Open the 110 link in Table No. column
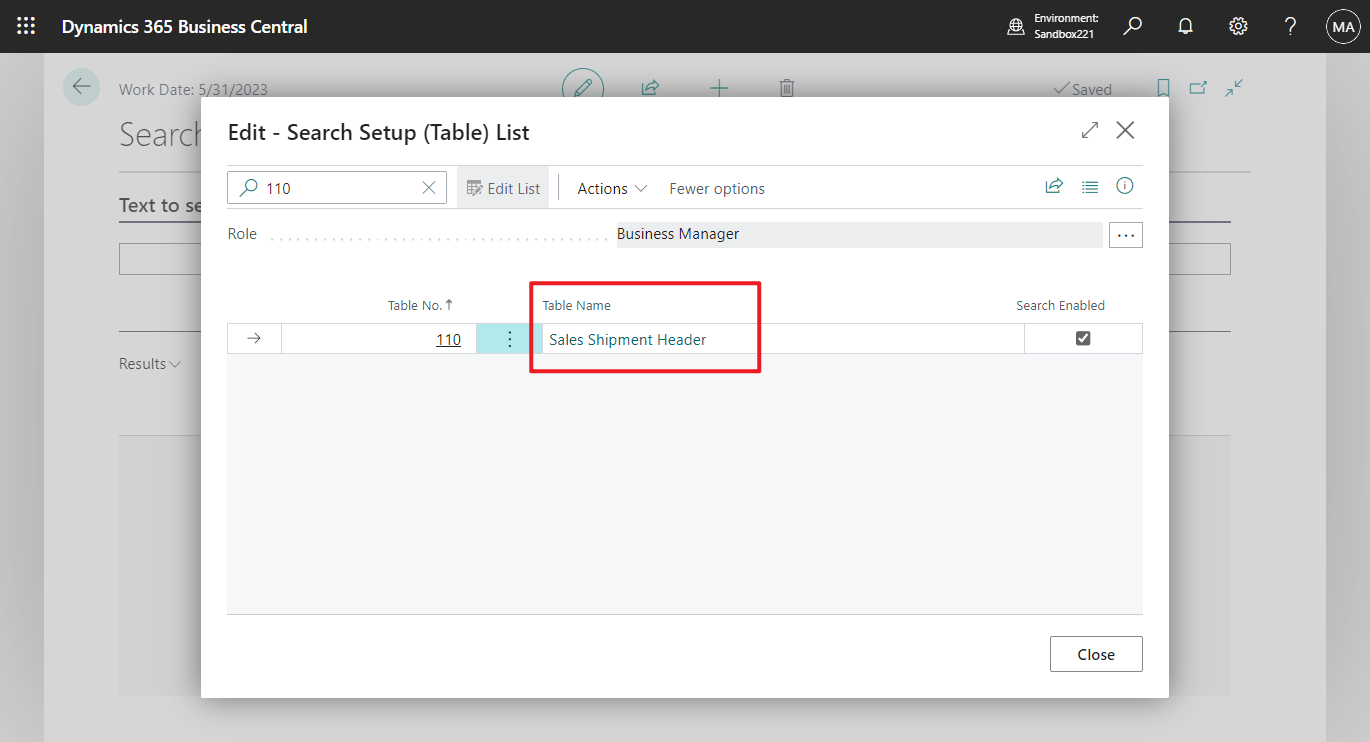The height and width of the screenshot is (742, 1370). pyautogui.click(x=450, y=338)
